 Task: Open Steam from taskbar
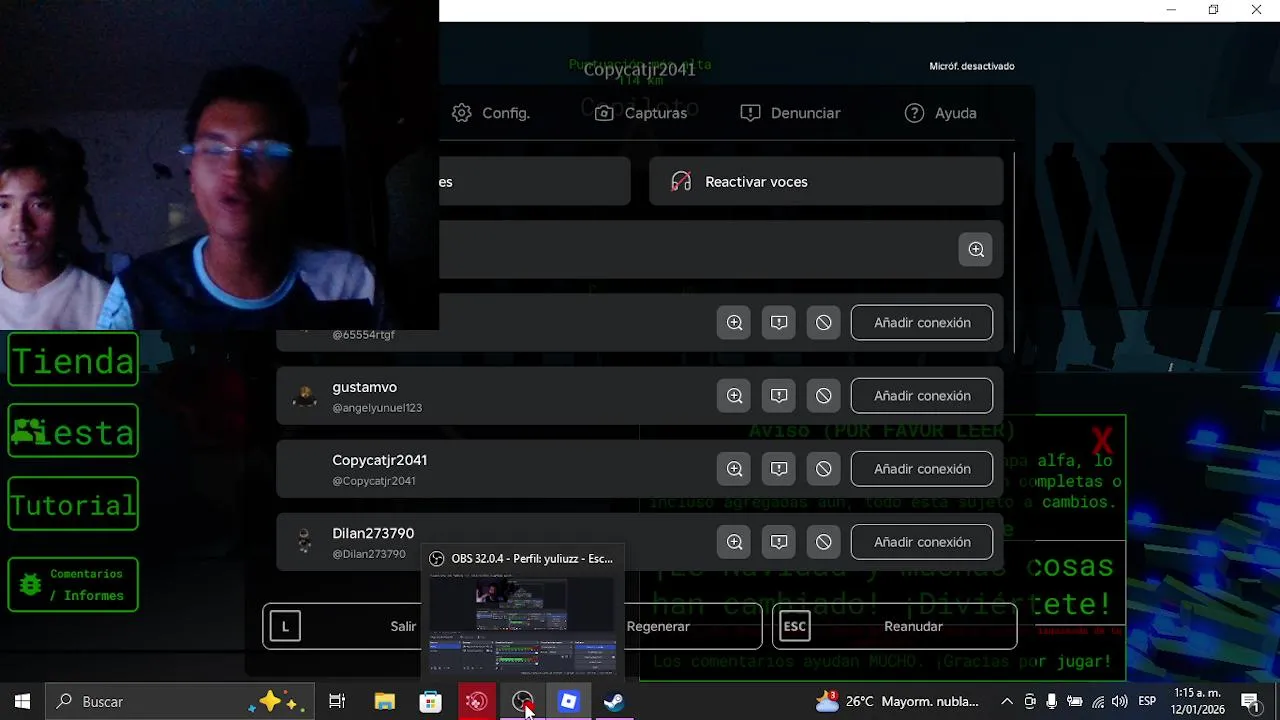614,702
